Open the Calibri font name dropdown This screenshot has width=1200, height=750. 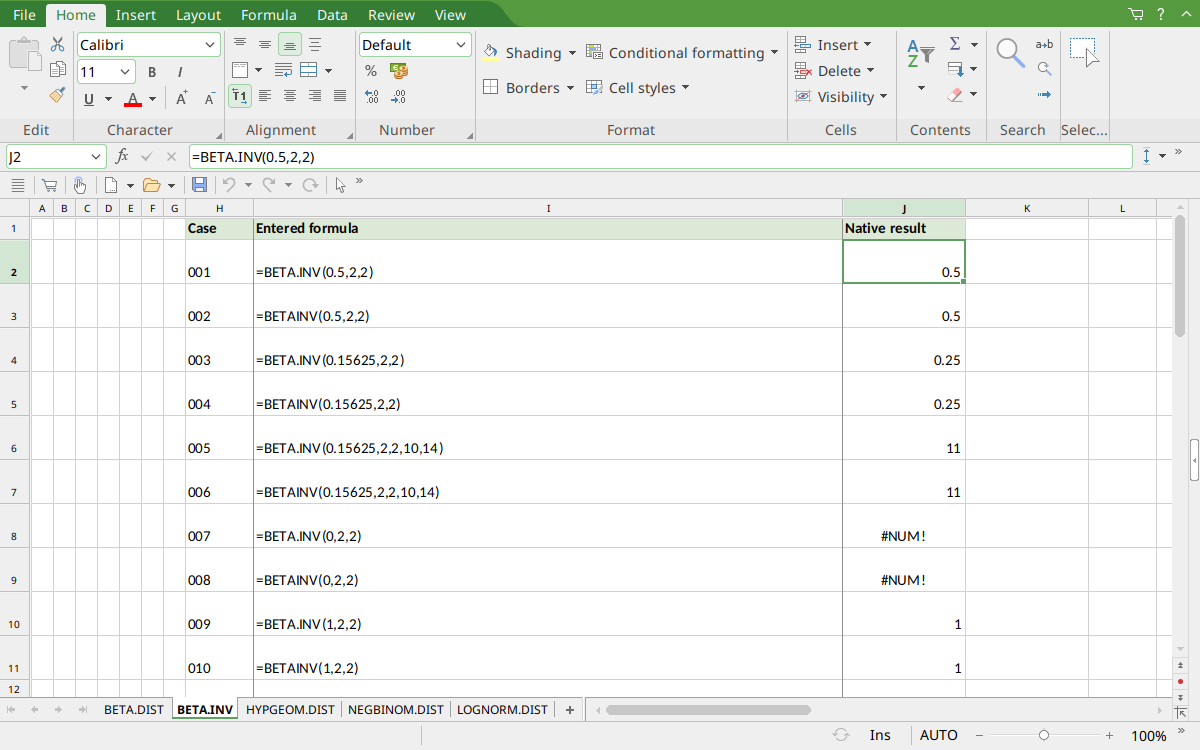(210, 45)
